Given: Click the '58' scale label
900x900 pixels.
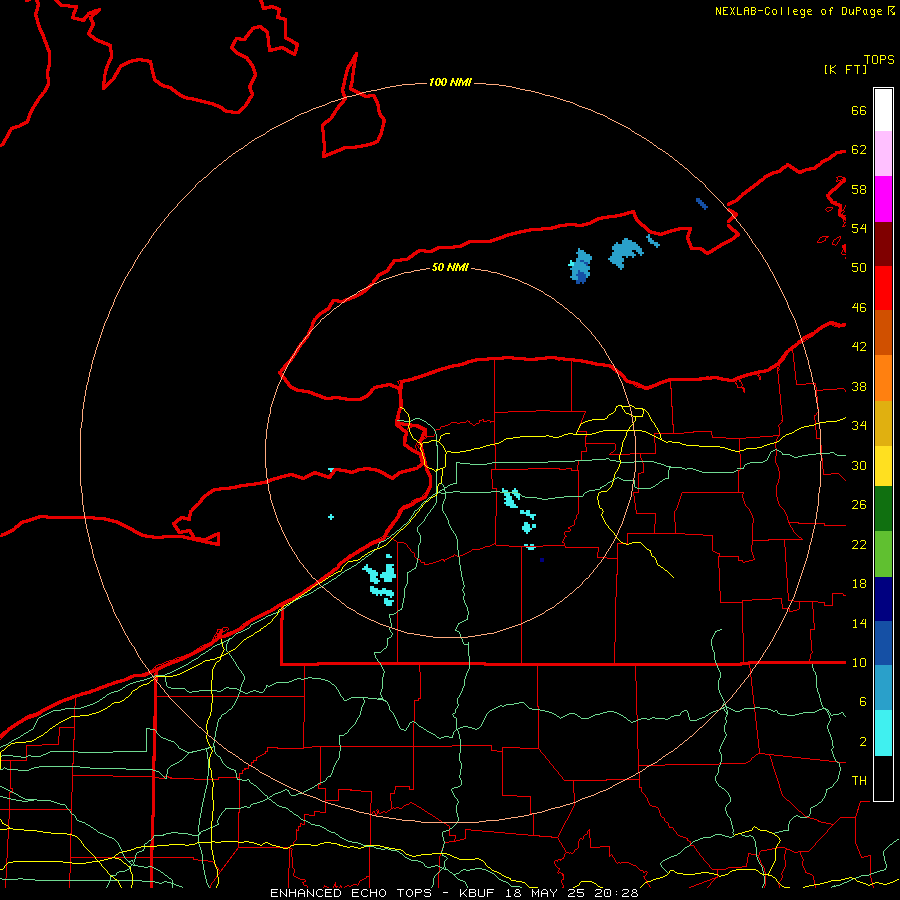Looking at the screenshot, I should tap(859, 189).
